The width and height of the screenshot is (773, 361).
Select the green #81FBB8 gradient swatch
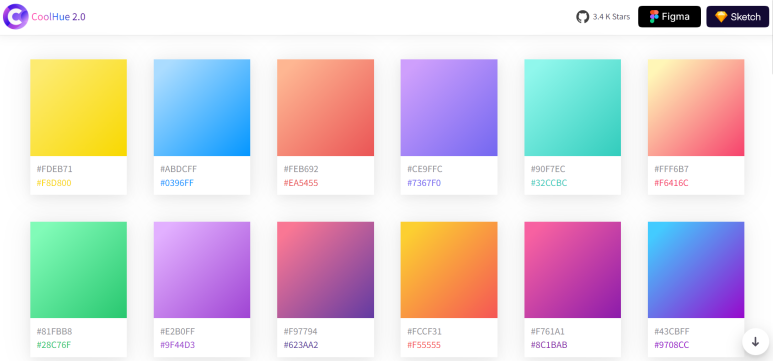78,270
